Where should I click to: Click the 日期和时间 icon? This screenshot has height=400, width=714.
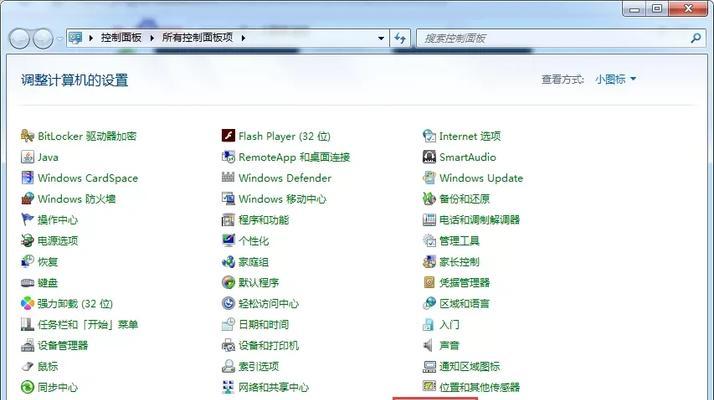click(x=228, y=324)
